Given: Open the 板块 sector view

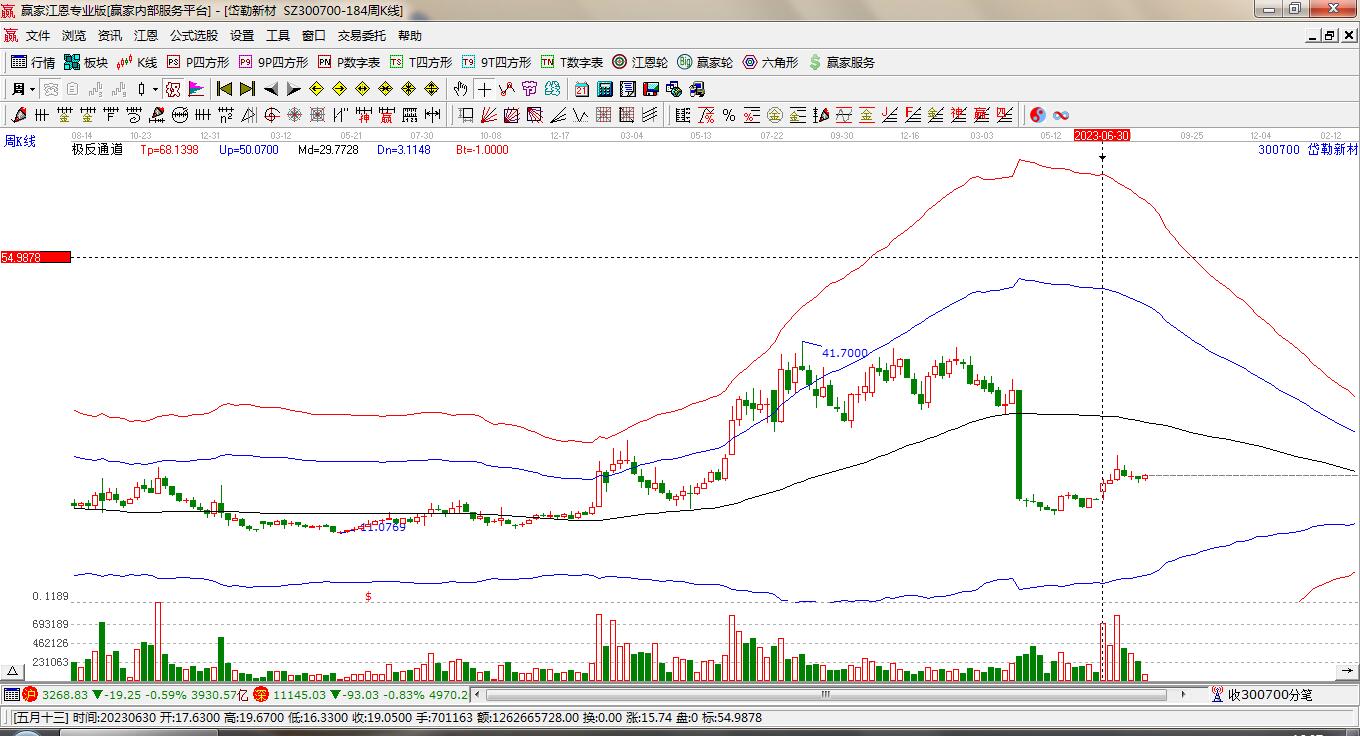Looking at the screenshot, I should coord(86,62).
